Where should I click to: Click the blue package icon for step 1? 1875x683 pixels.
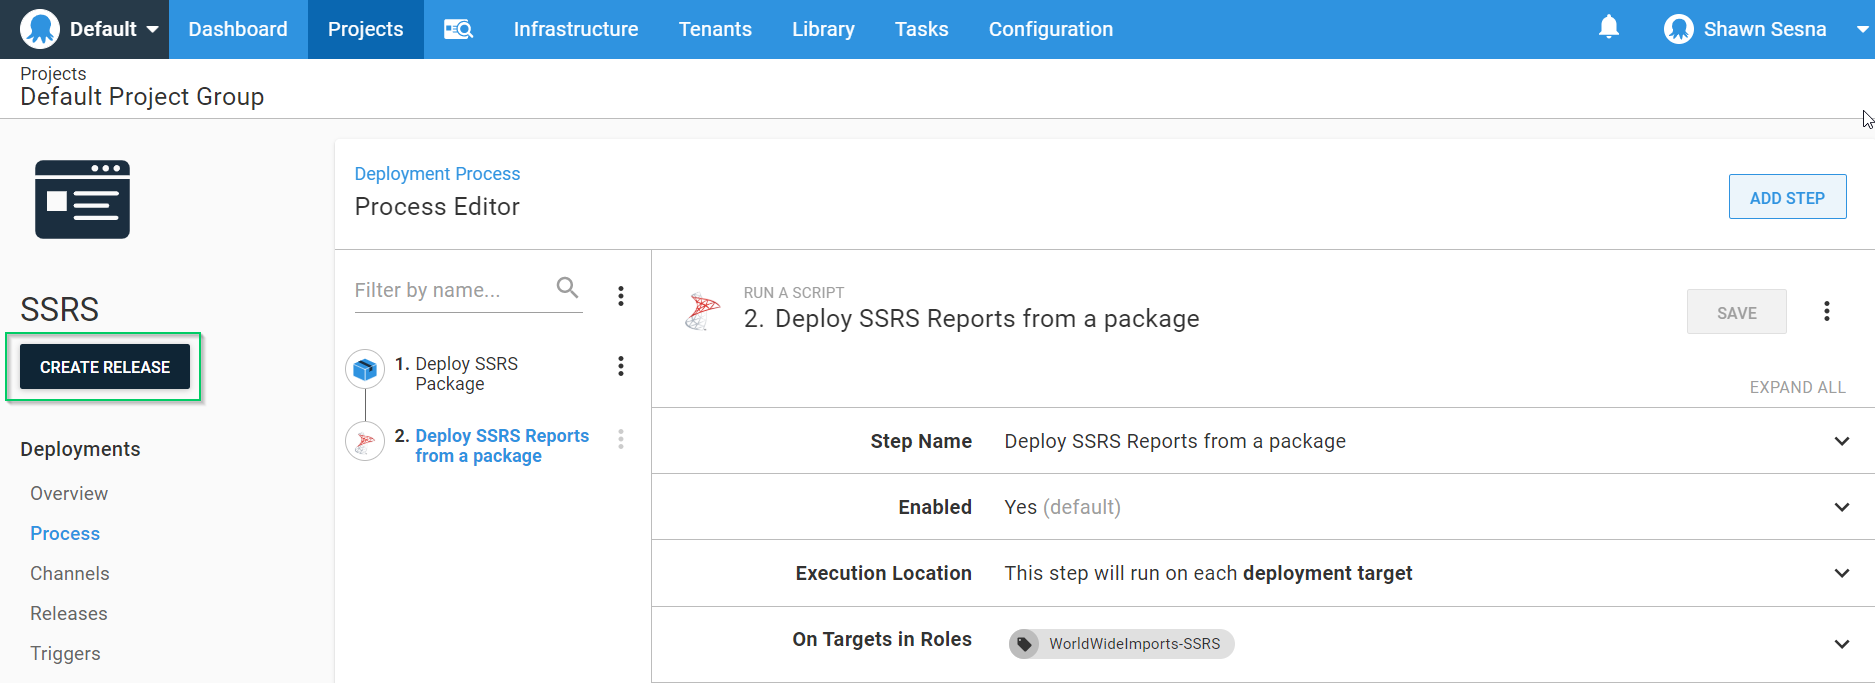pyautogui.click(x=365, y=370)
